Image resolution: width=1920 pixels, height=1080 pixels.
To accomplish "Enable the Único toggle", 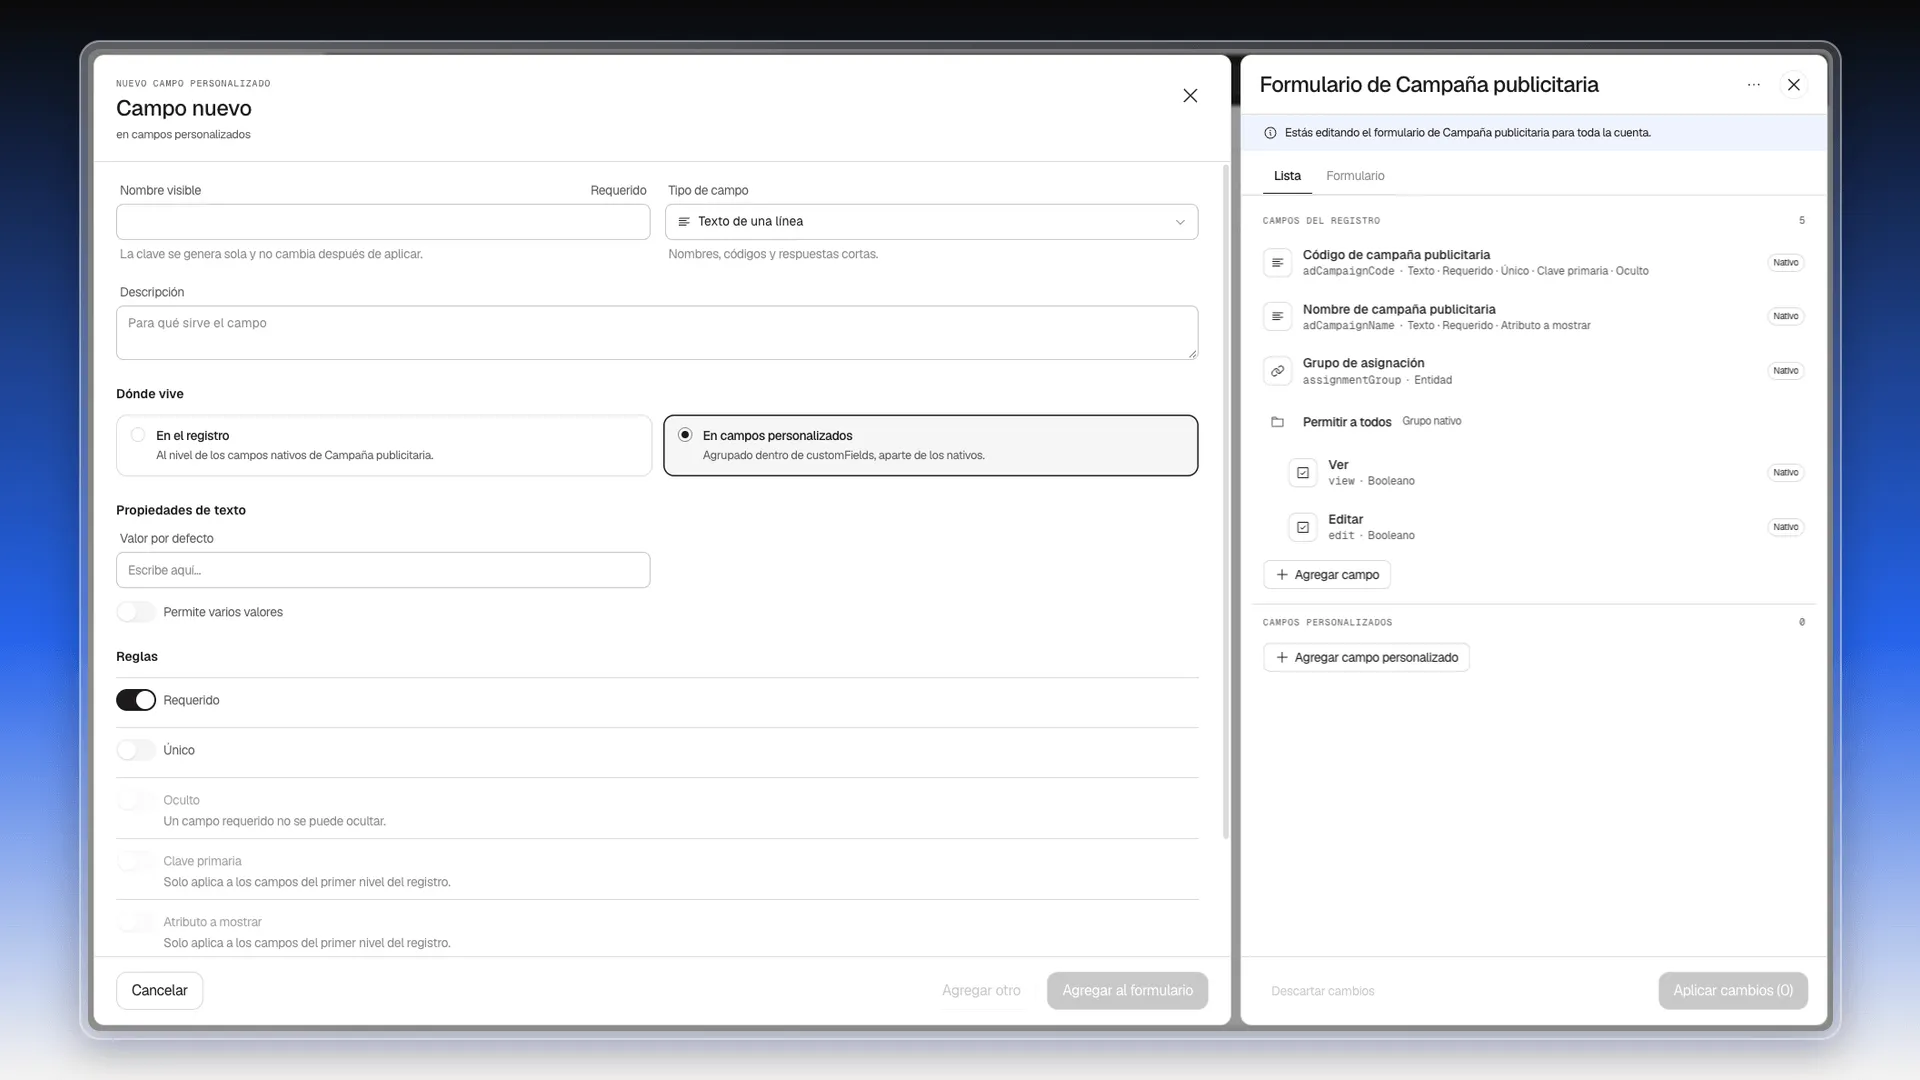I will [136, 750].
